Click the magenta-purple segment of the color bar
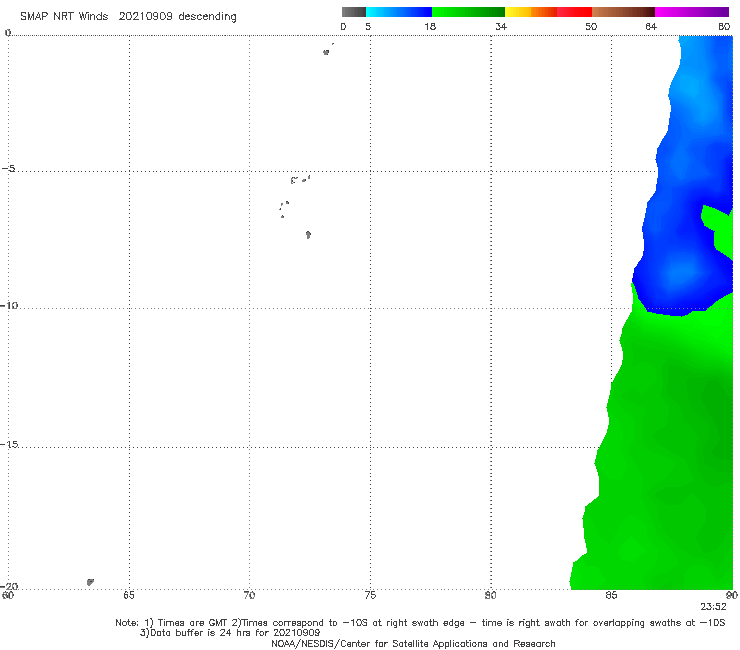Image resolution: width=740 pixels, height=650 pixels. click(692, 12)
